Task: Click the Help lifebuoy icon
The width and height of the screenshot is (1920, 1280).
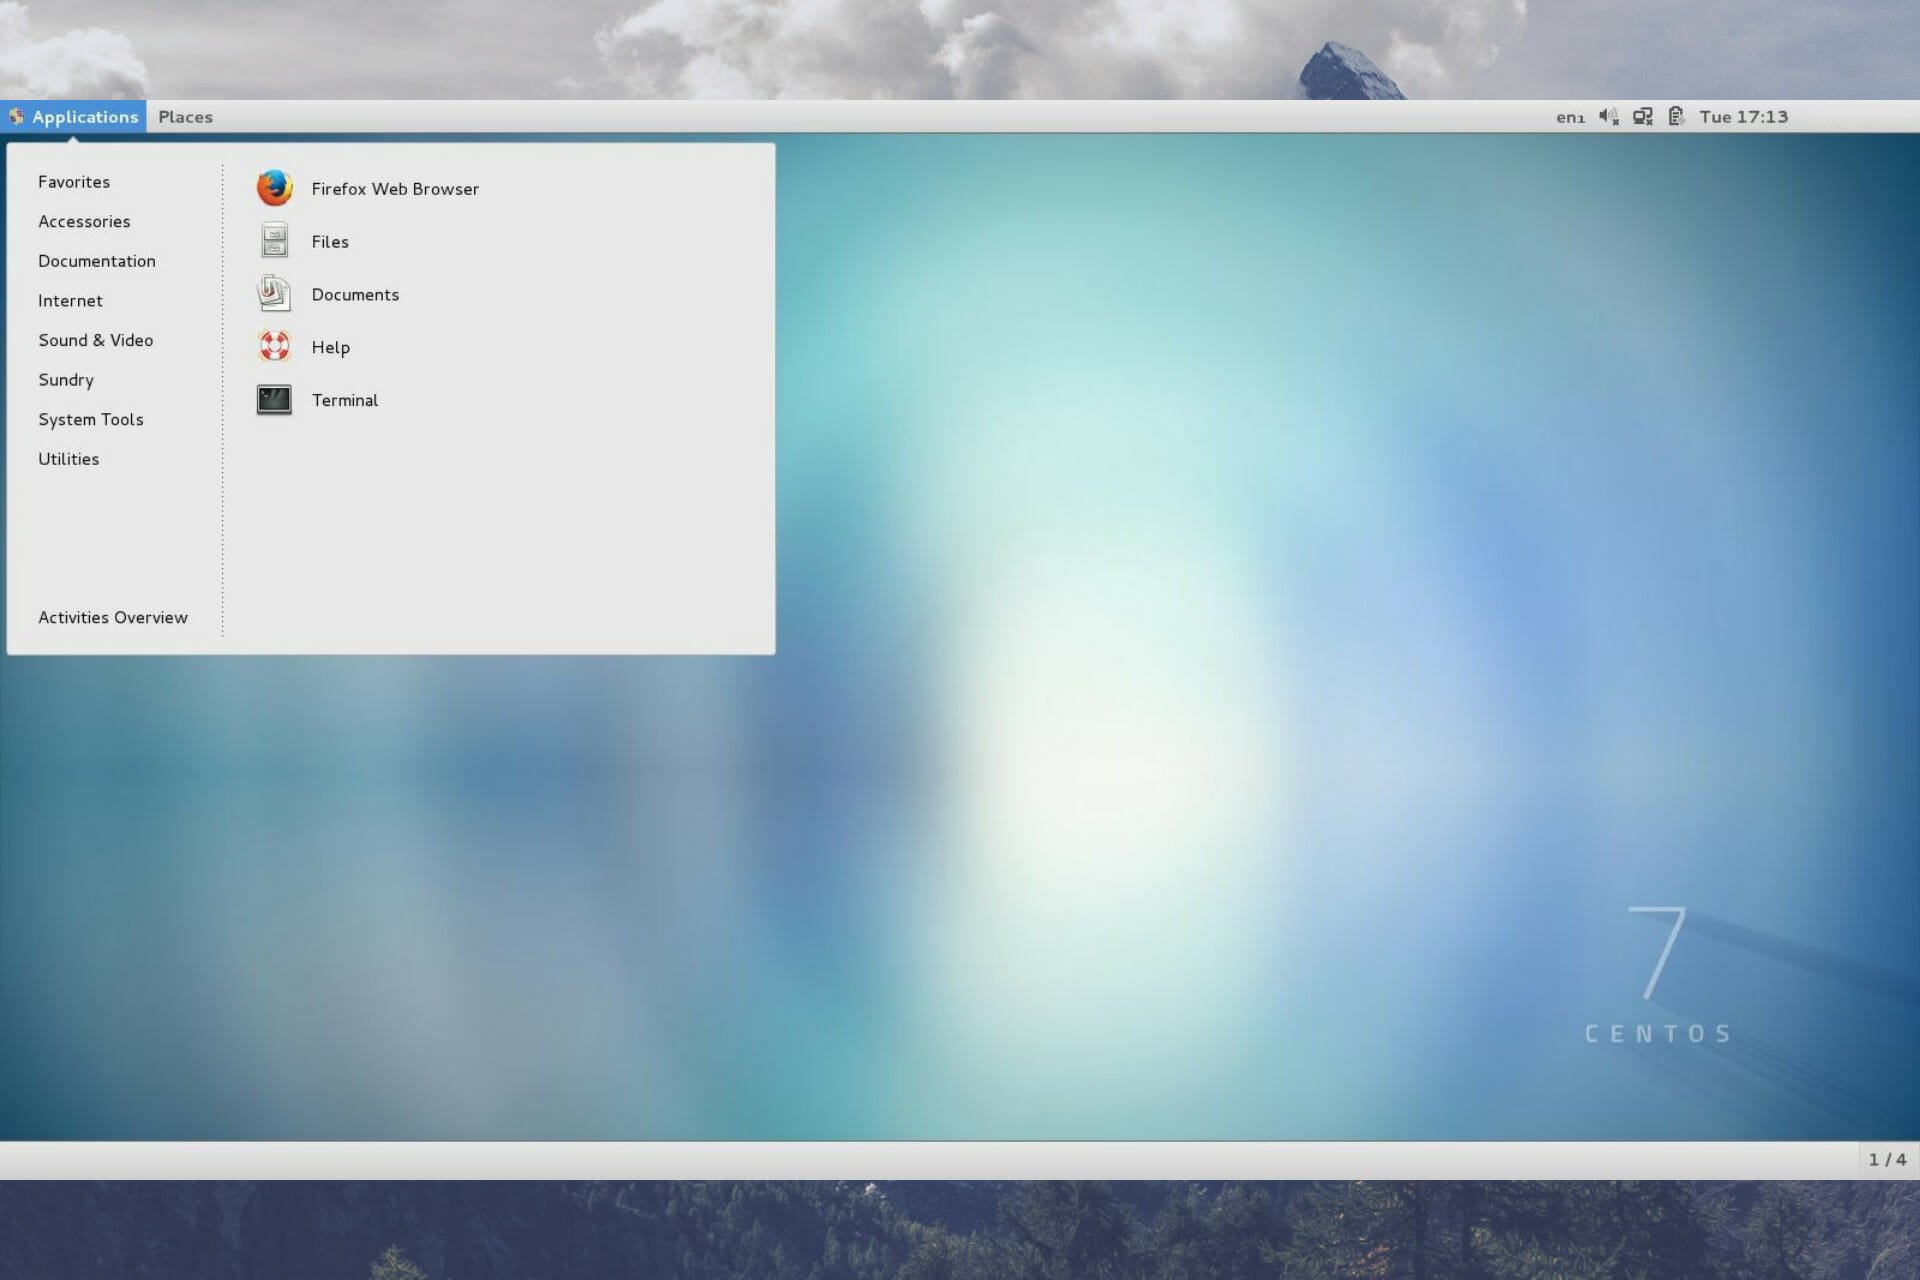Action: 274,346
